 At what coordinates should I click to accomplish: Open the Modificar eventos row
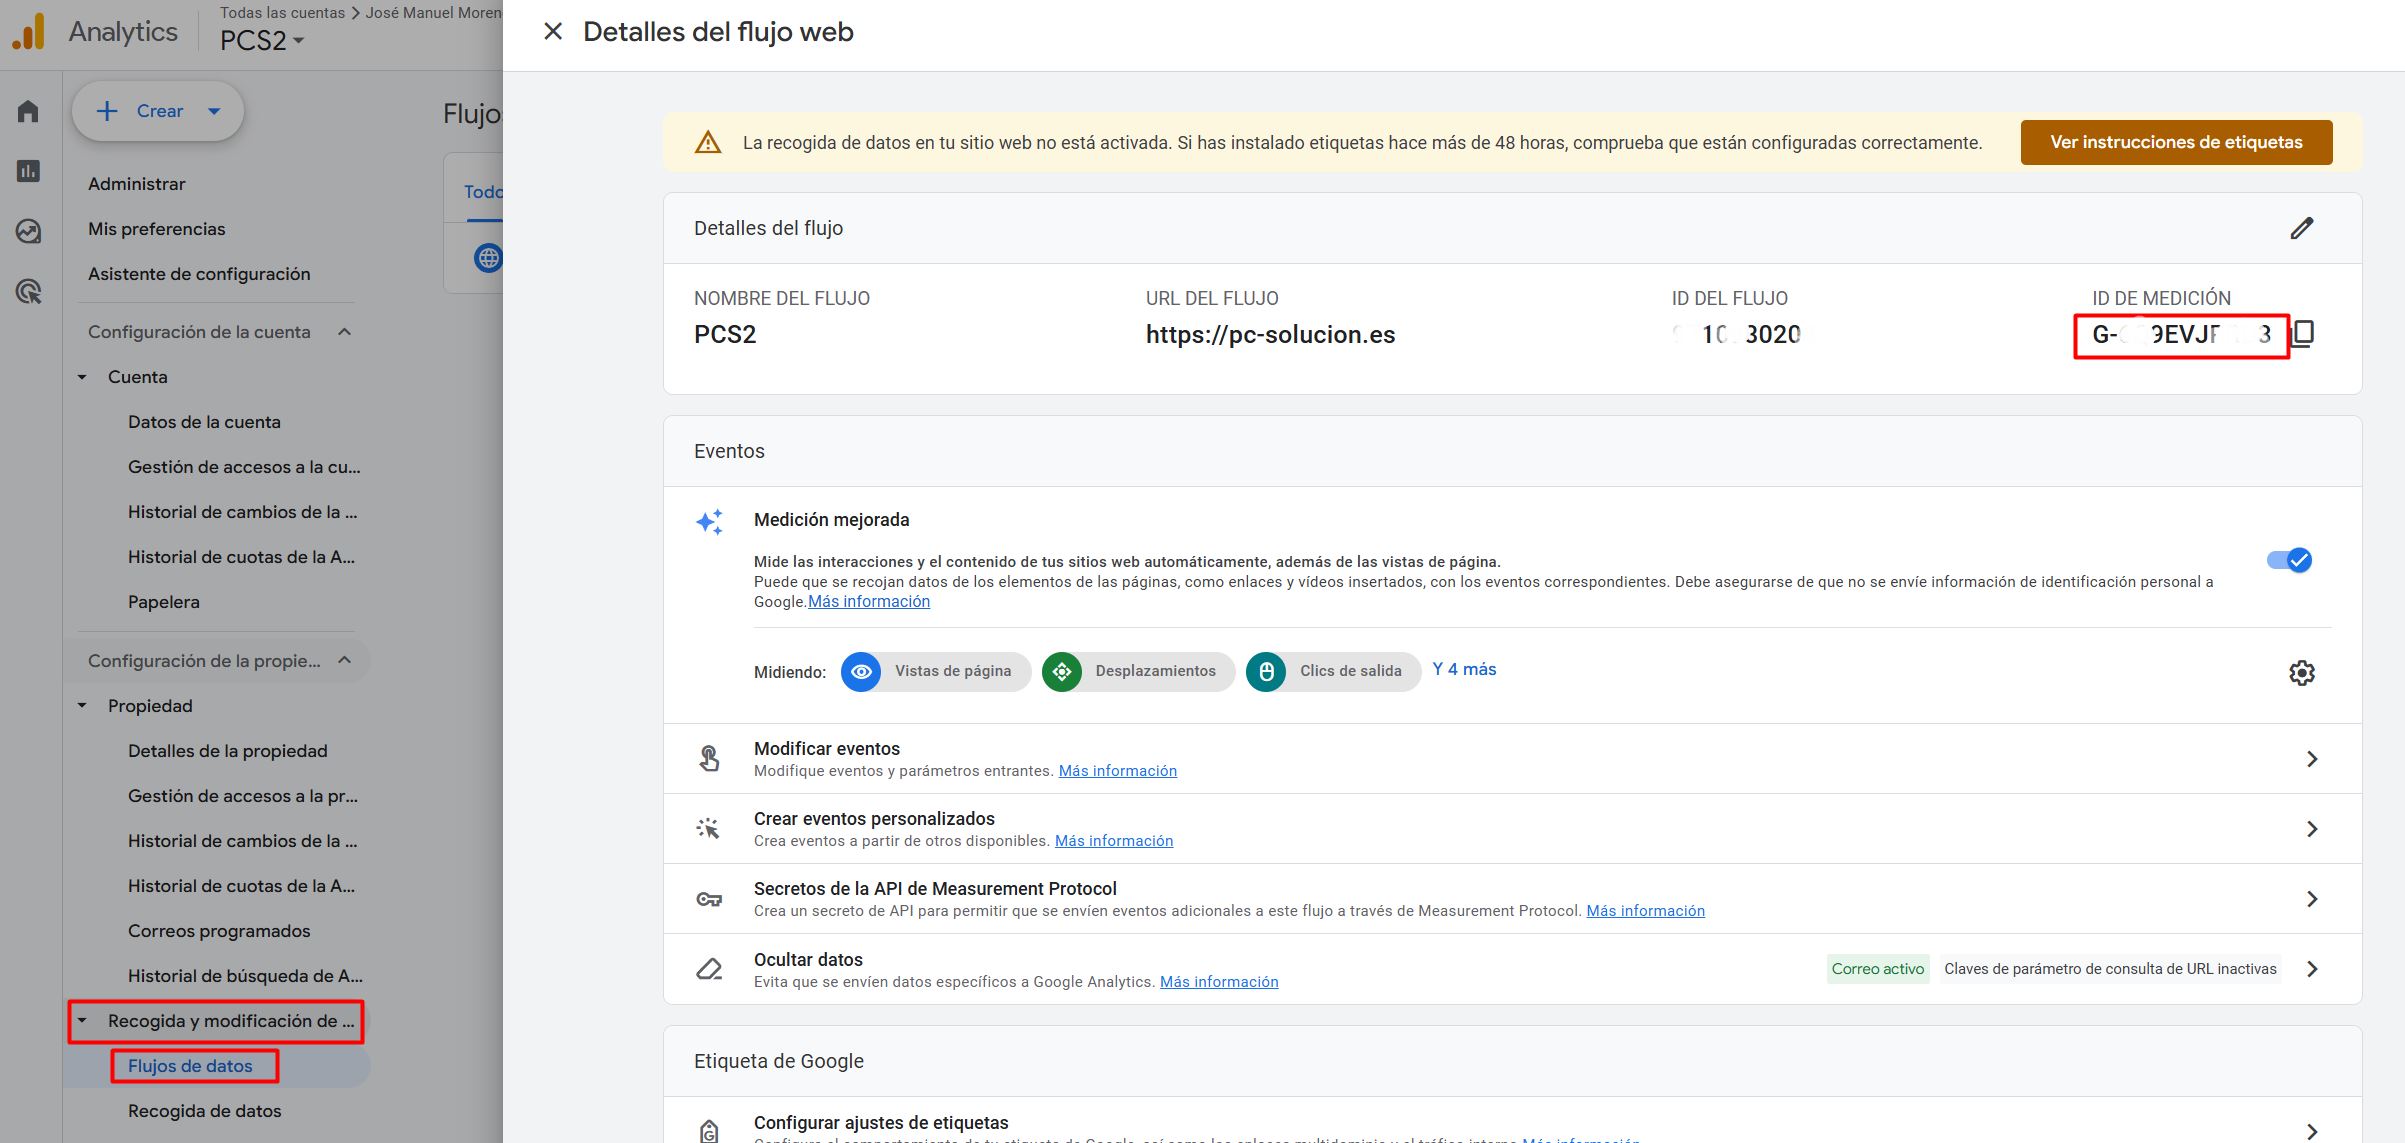click(1512, 759)
